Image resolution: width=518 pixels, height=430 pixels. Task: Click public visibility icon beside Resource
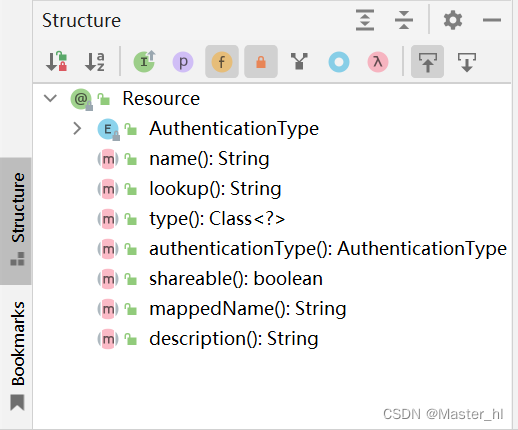pyautogui.click(x=104, y=99)
